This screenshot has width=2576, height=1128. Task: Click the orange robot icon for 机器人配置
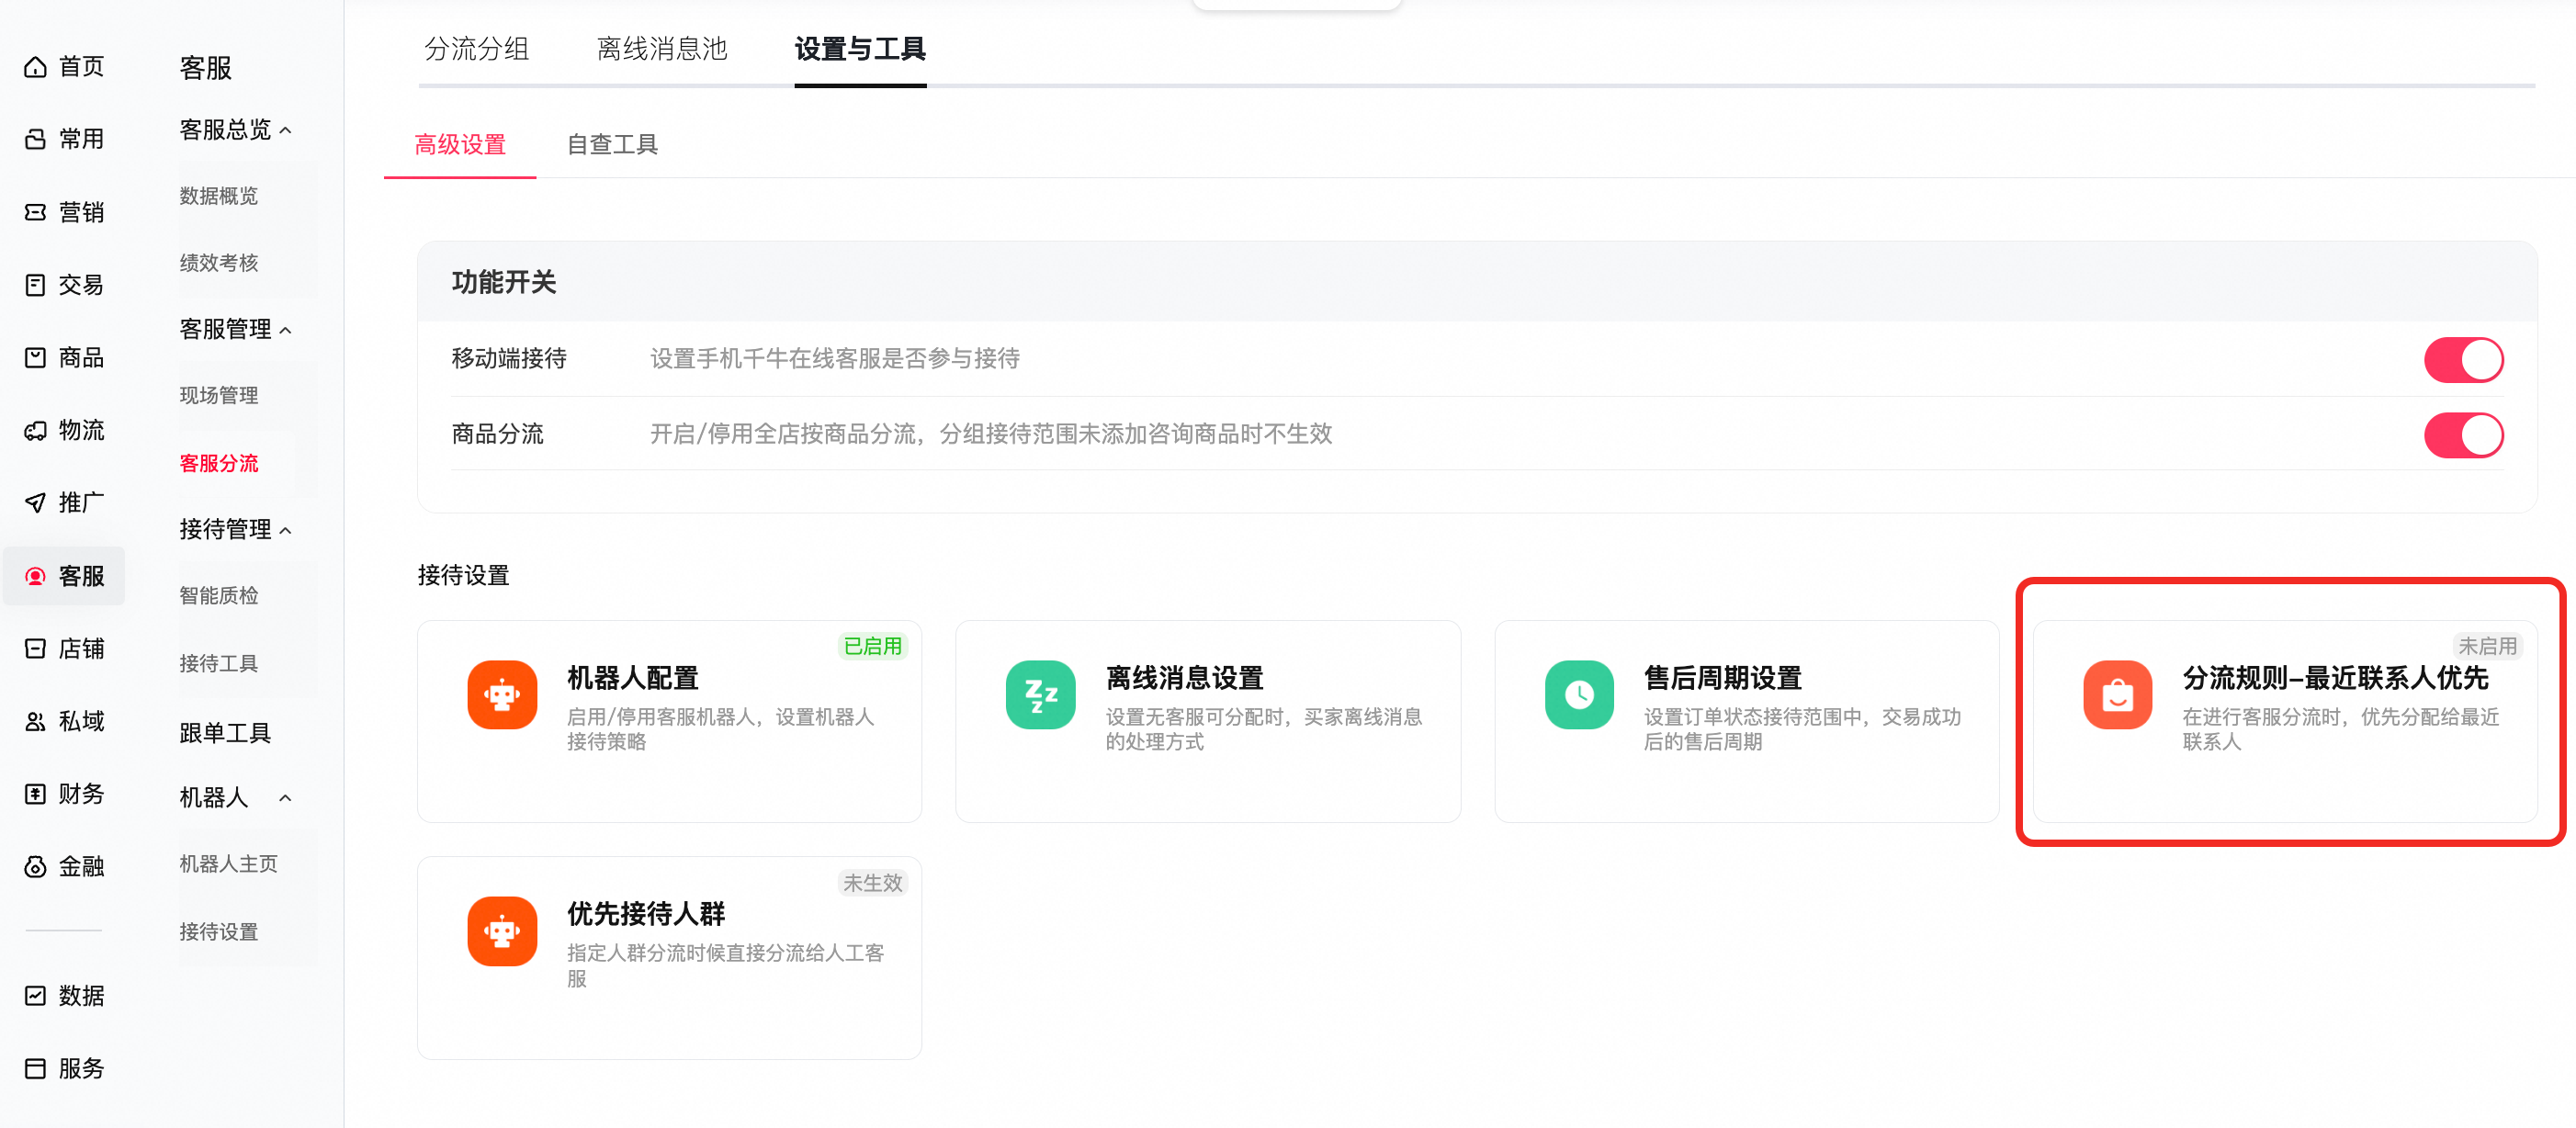[502, 695]
